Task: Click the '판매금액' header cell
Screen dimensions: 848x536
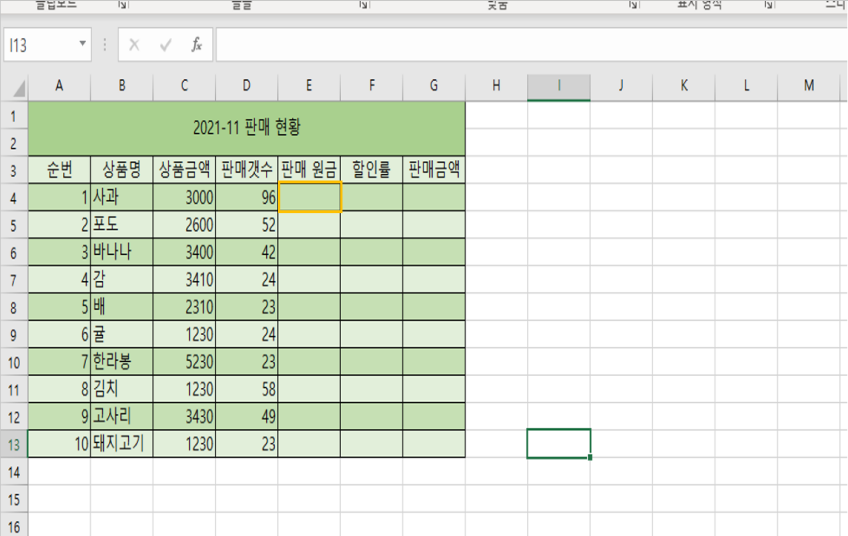Action: (434, 170)
